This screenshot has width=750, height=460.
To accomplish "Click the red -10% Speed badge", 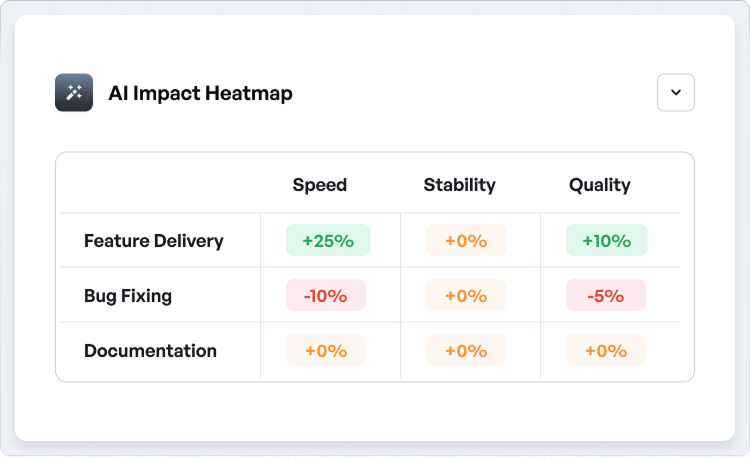I will click(x=326, y=296).
